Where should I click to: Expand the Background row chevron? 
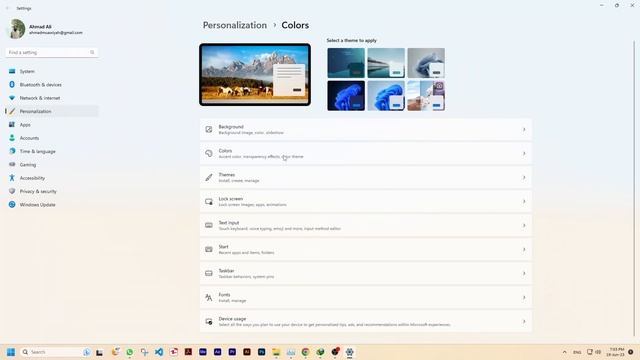[524, 129]
